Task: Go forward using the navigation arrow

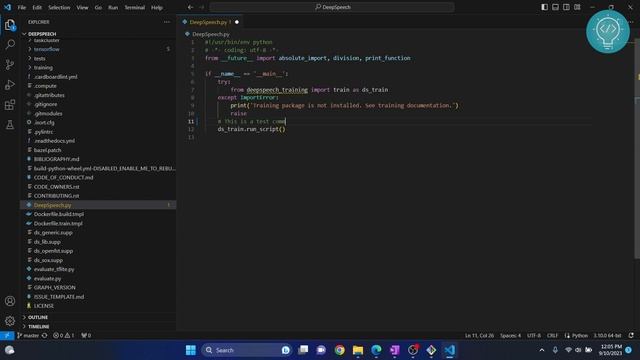Action: (x=202, y=7)
